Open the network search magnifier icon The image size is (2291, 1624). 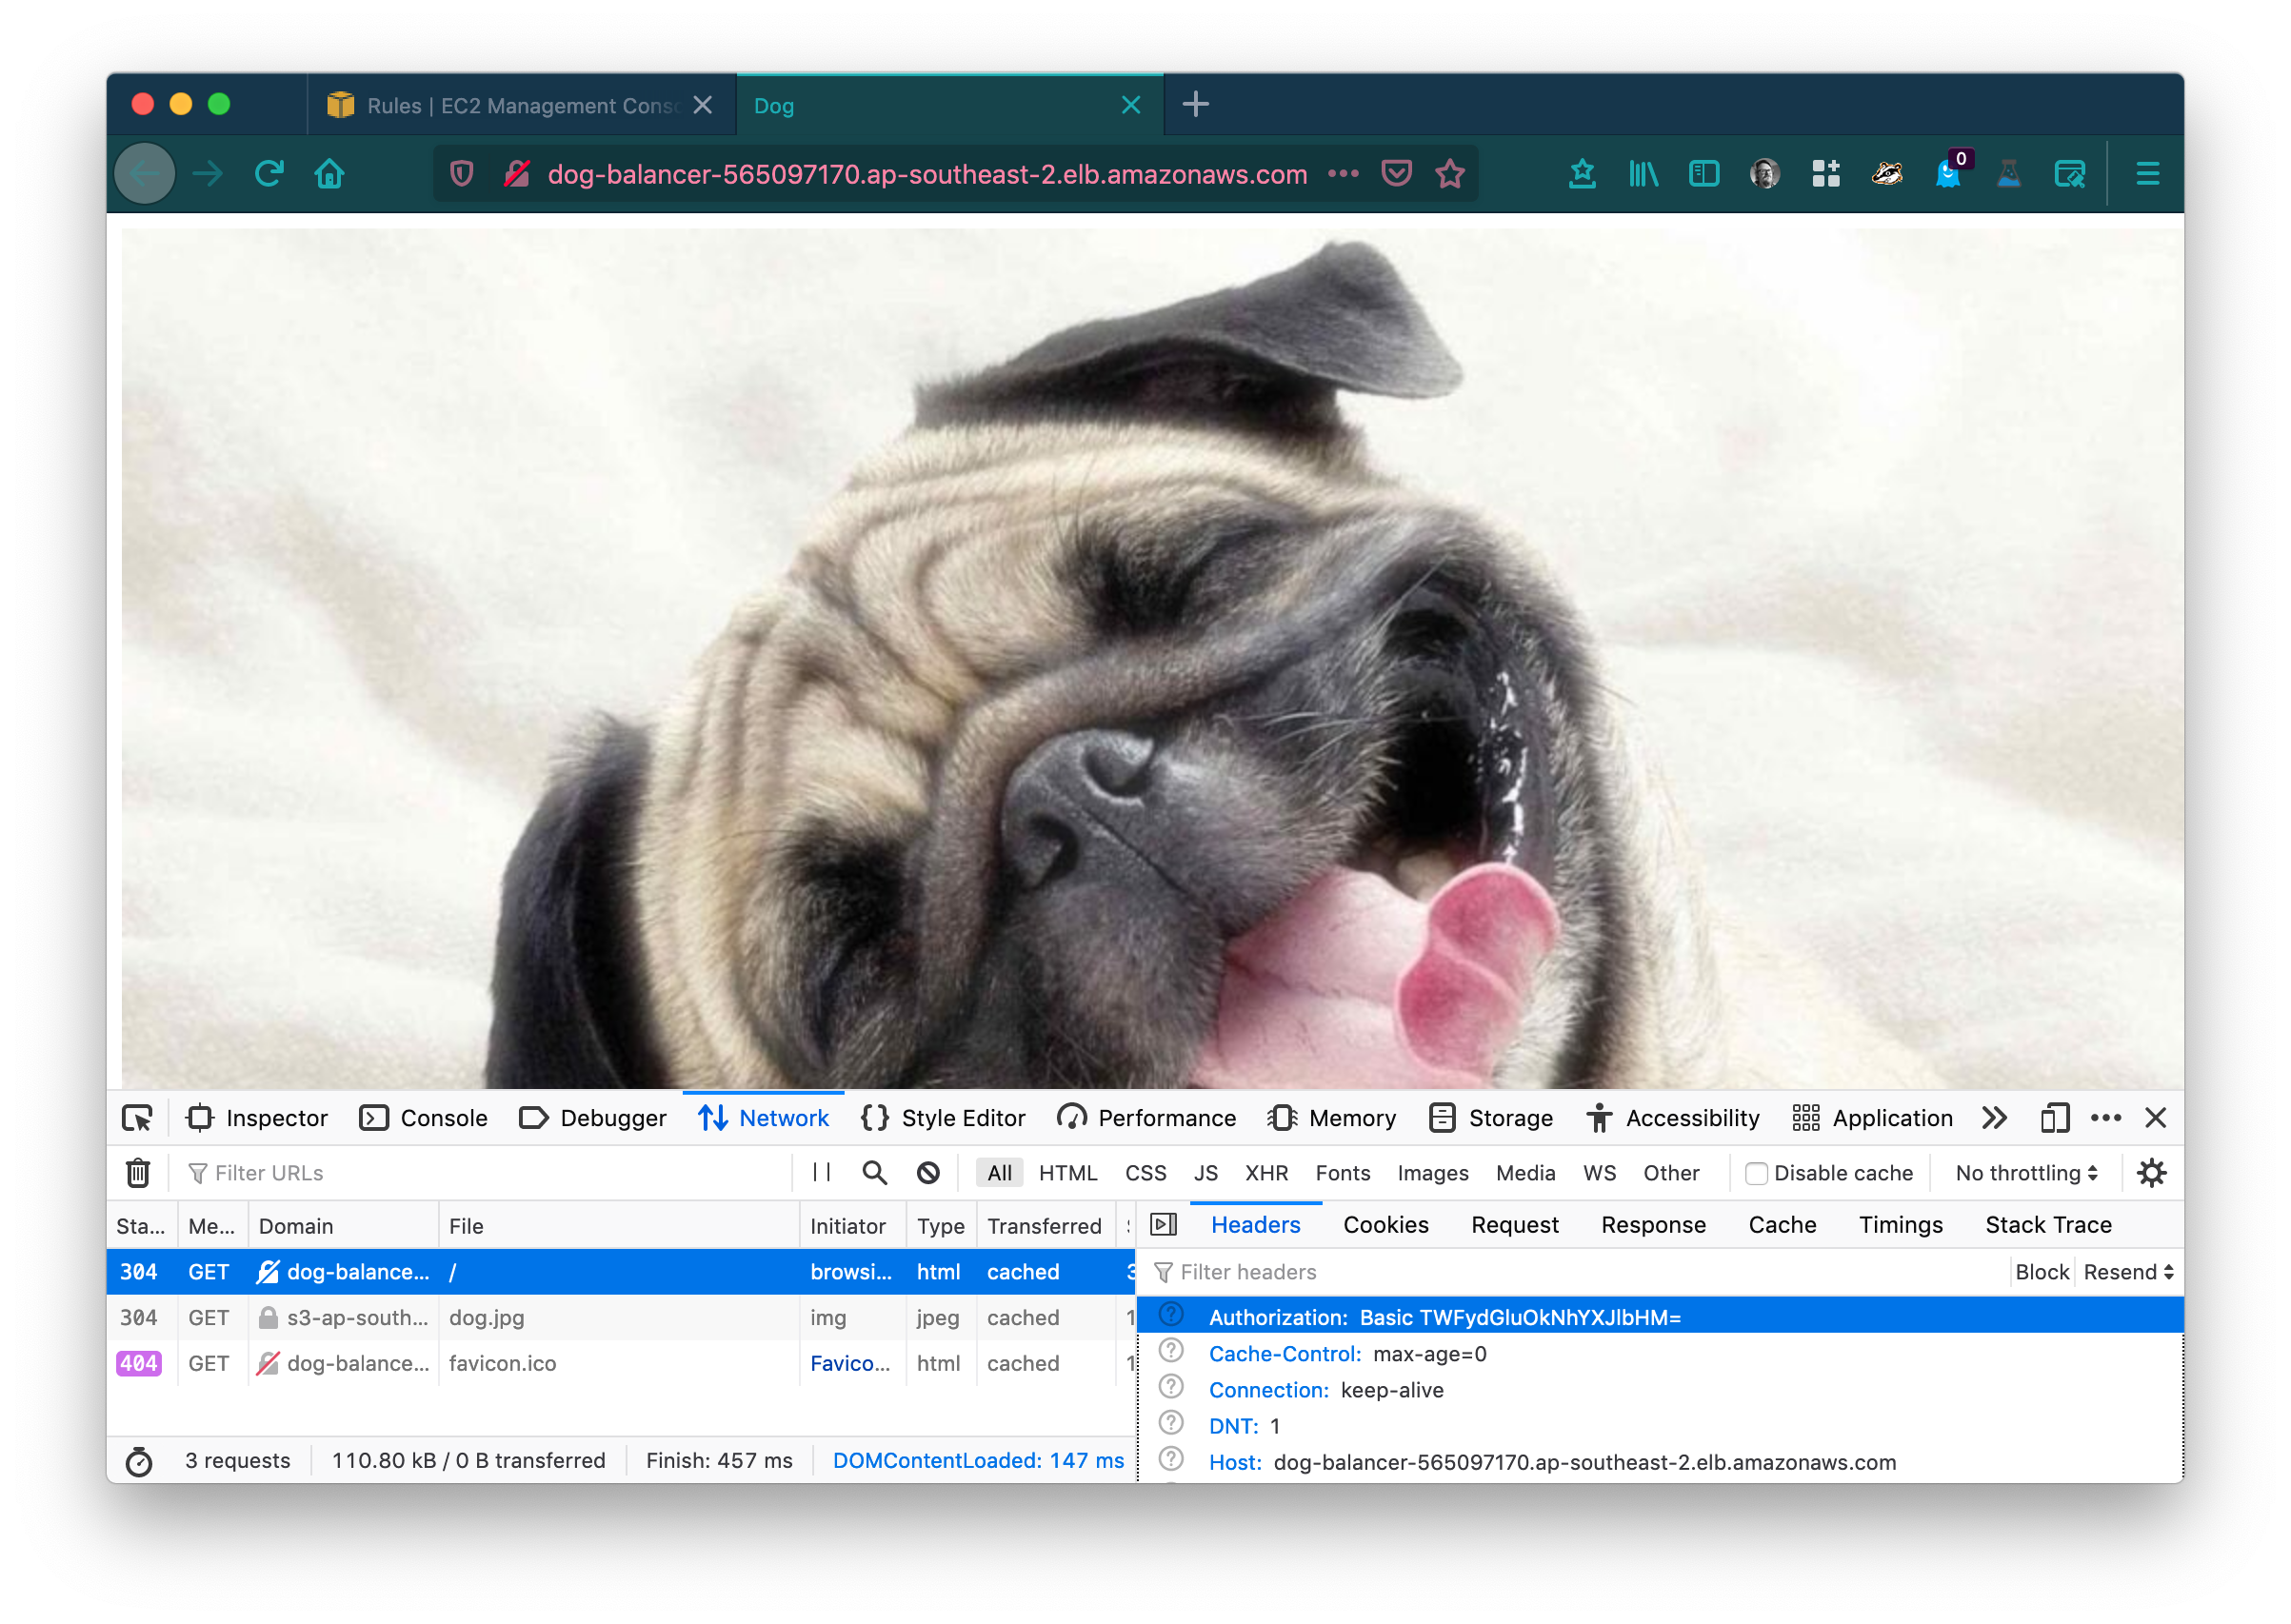875,1173
